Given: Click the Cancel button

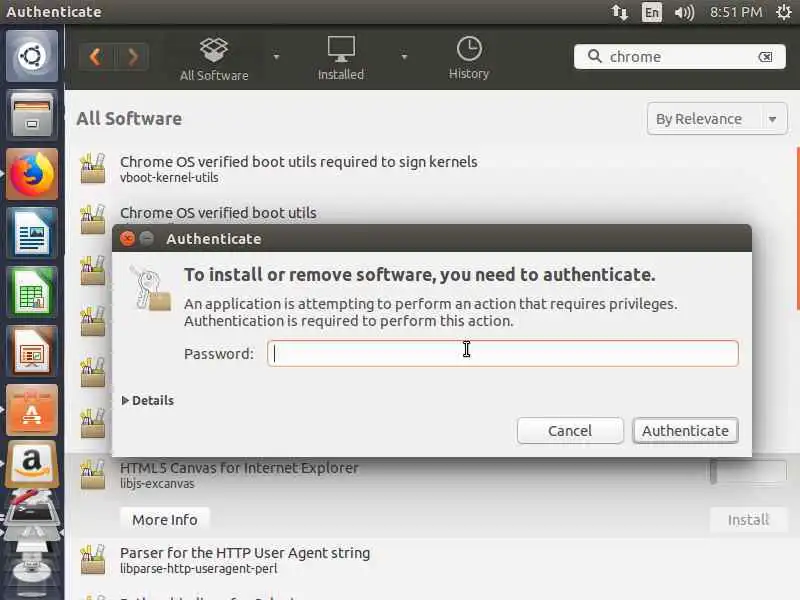Looking at the screenshot, I should point(570,431).
